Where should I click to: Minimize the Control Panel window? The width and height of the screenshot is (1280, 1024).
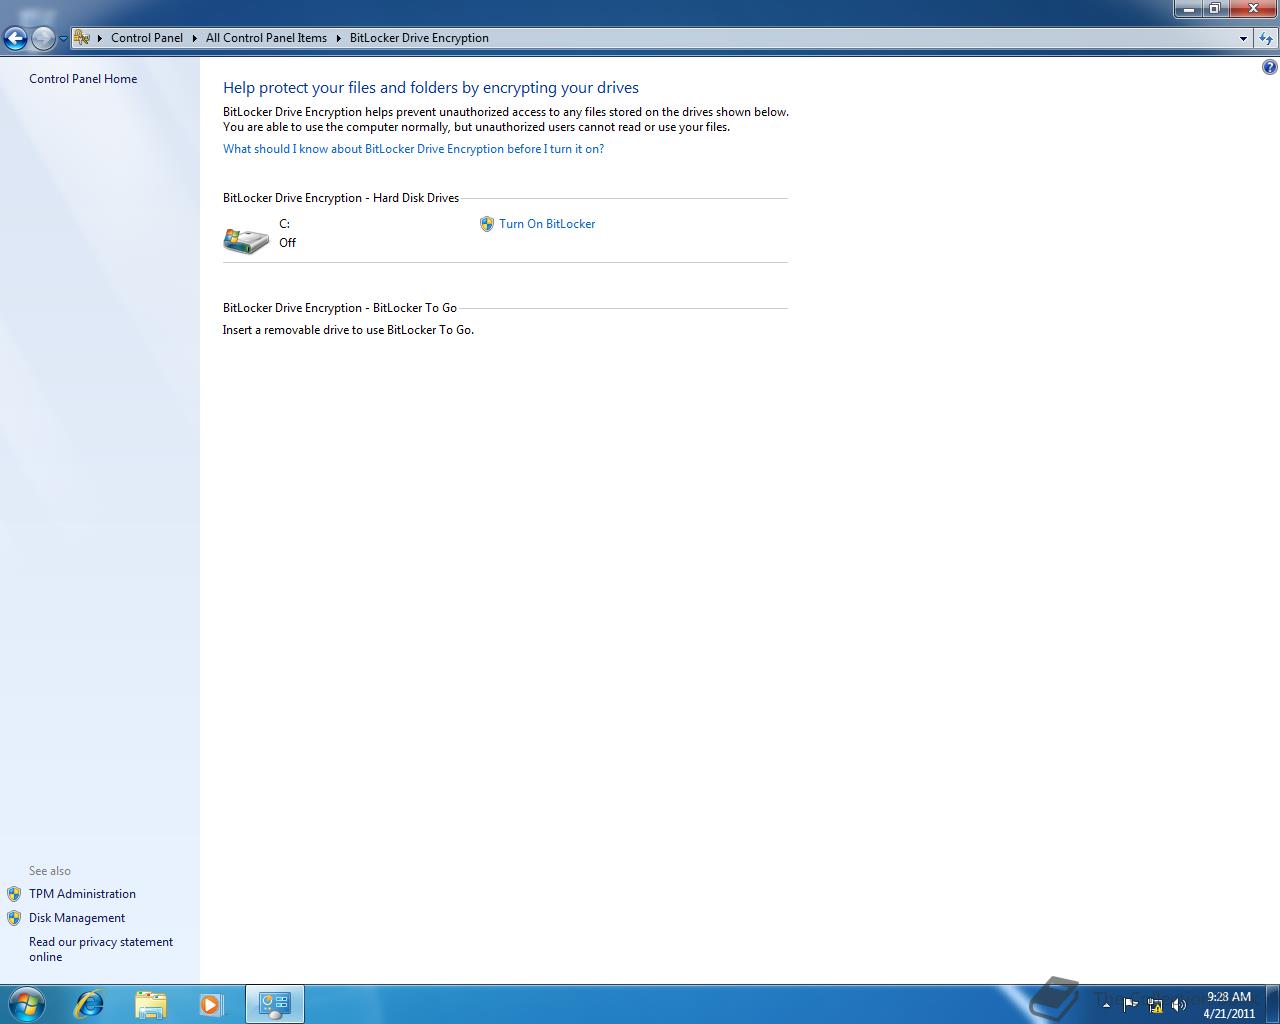tap(1188, 9)
